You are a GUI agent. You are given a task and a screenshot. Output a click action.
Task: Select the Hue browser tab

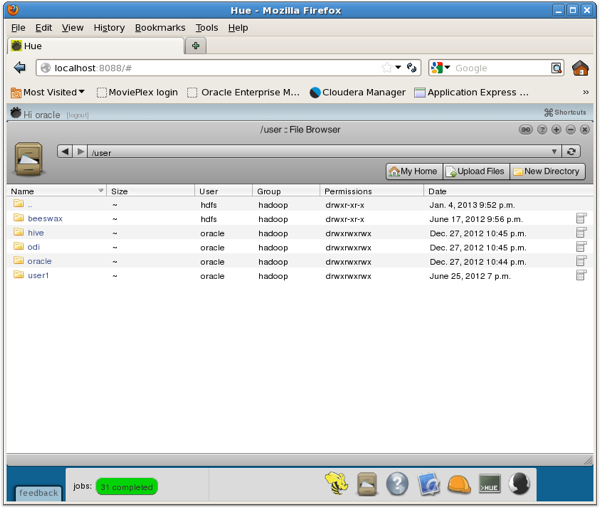point(96,46)
